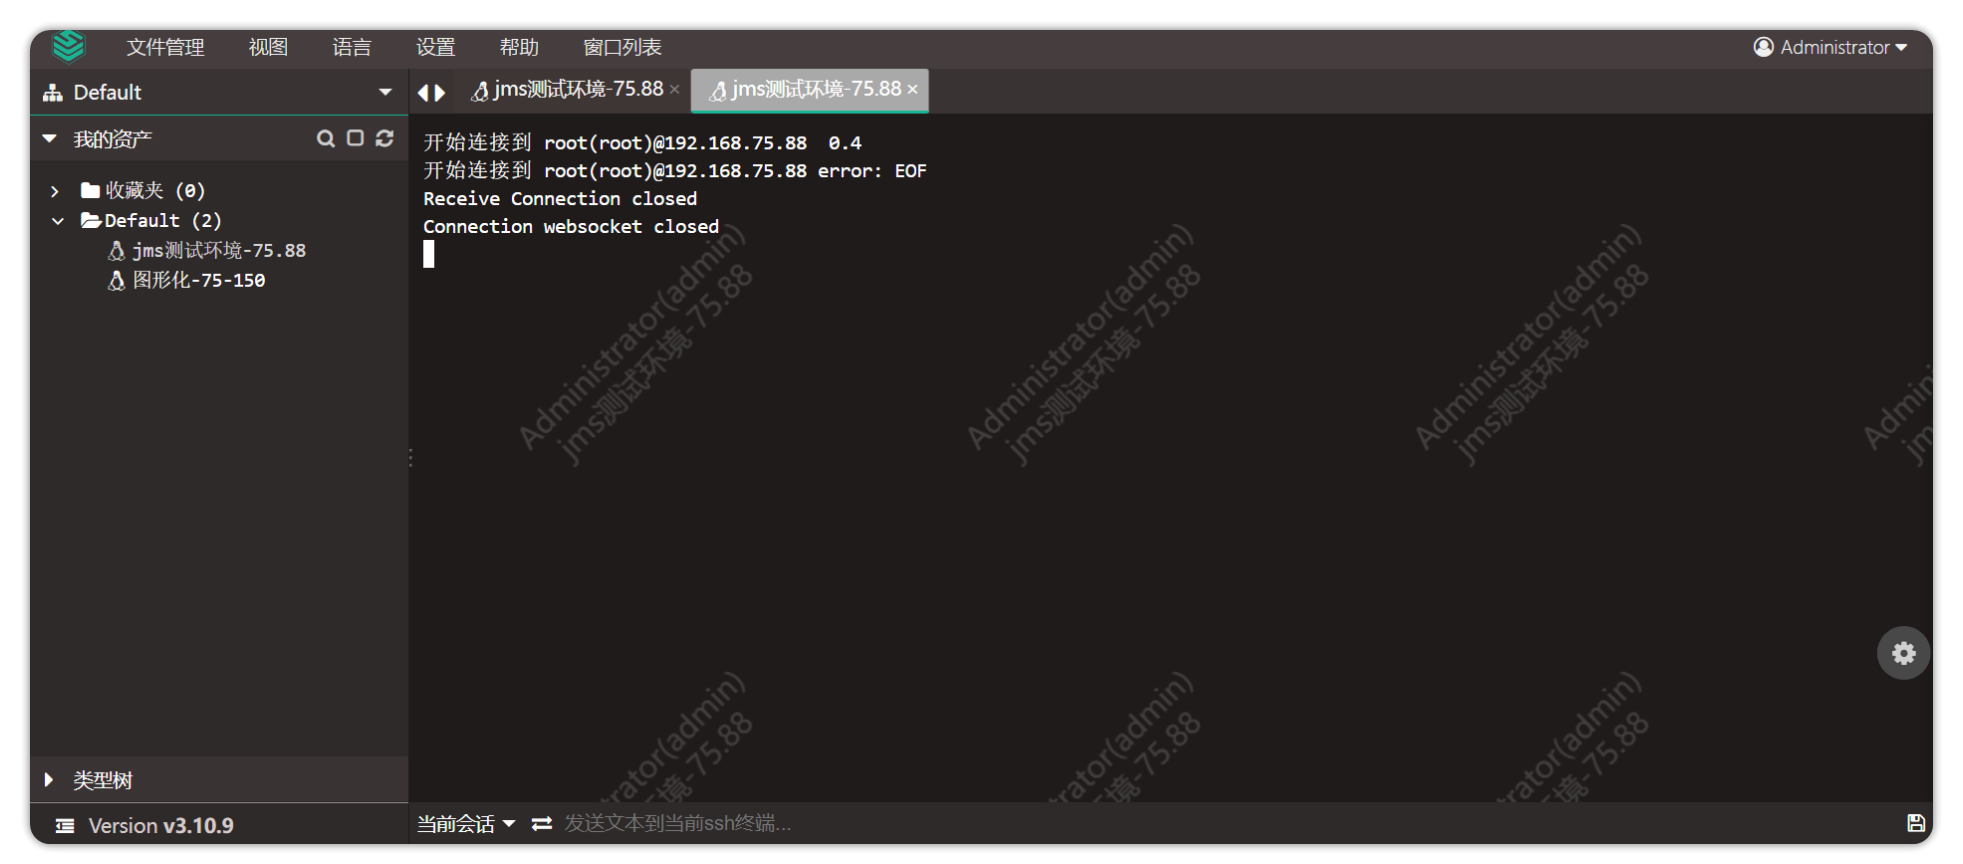The width and height of the screenshot is (1963, 864).
Task: Open the 文件管理 menu
Action: tap(165, 47)
